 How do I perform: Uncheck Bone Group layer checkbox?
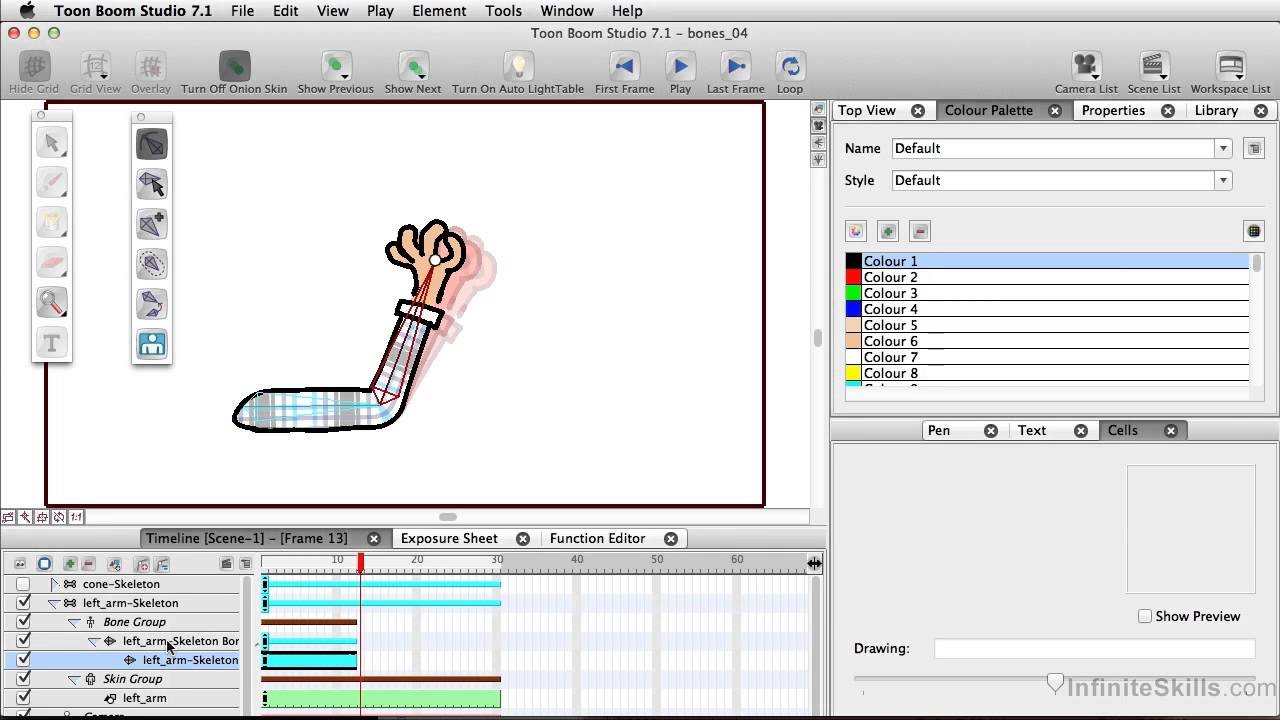[23, 622]
